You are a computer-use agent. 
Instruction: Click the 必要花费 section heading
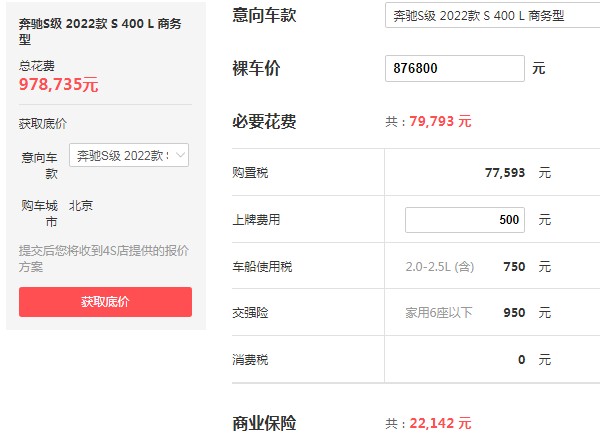[x=264, y=122]
